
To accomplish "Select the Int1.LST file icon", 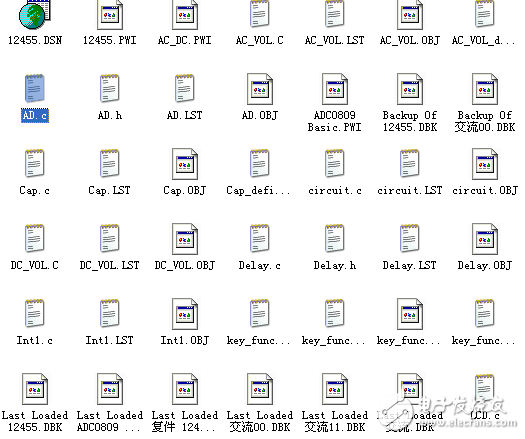I will (109, 313).
